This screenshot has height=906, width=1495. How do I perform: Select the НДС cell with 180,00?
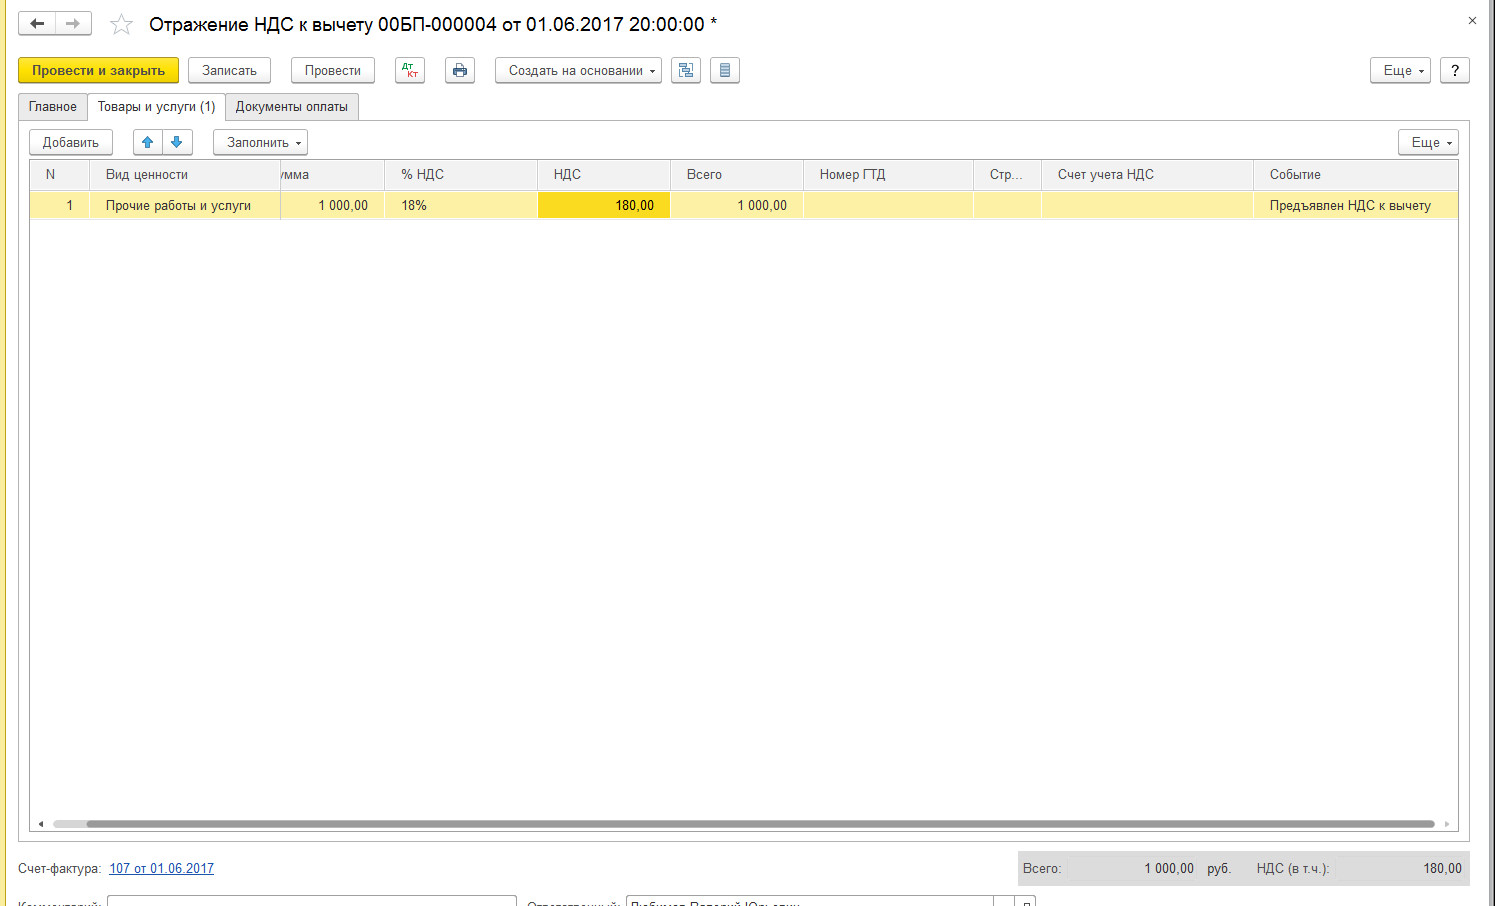coord(604,205)
